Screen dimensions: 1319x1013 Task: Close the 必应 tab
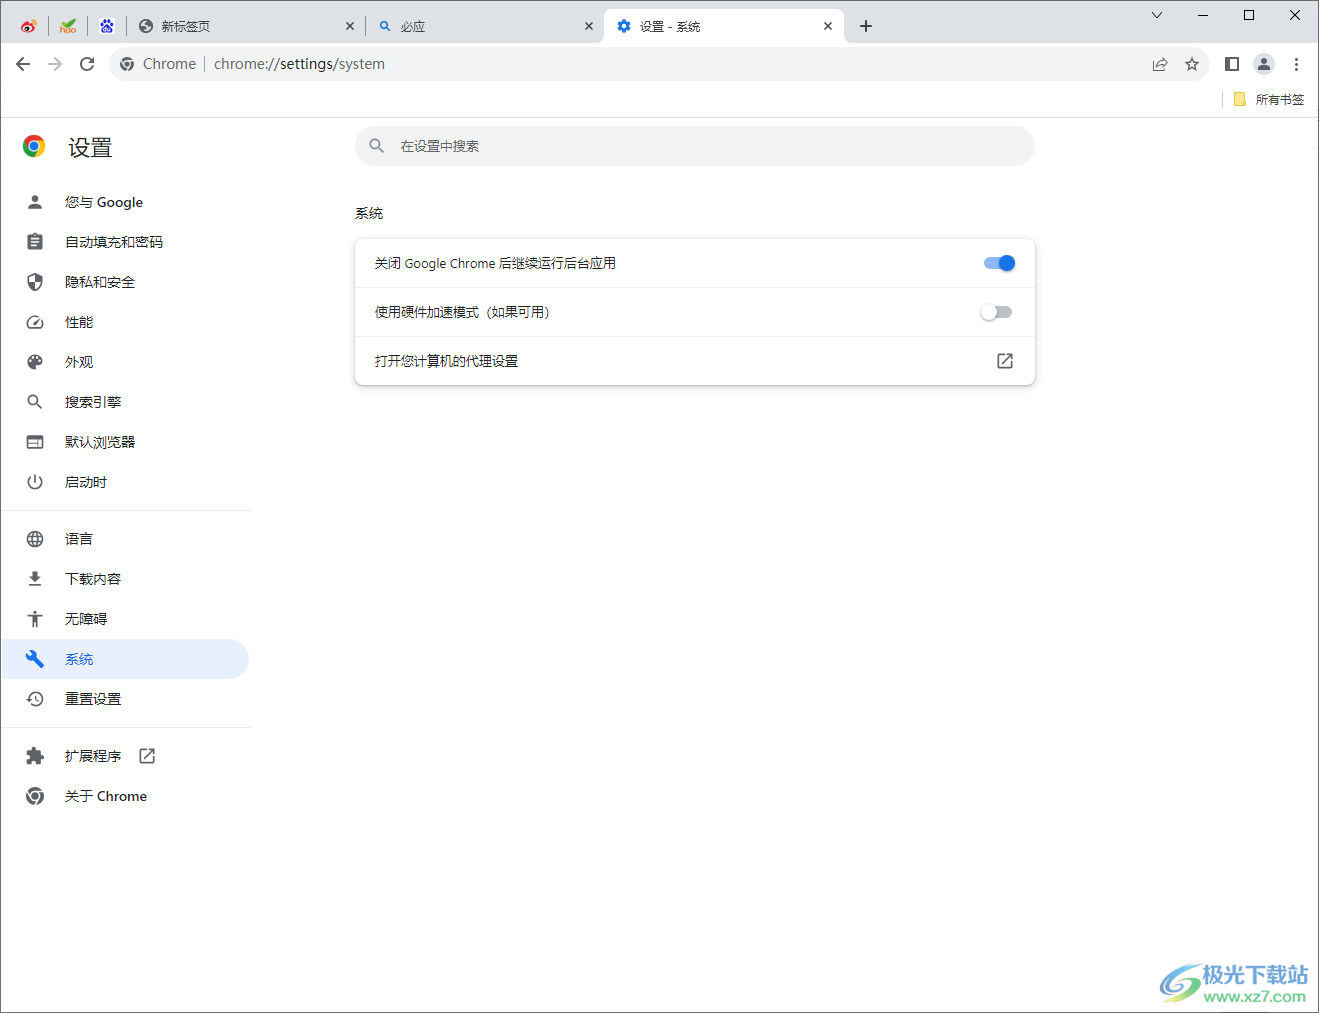[589, 26]
